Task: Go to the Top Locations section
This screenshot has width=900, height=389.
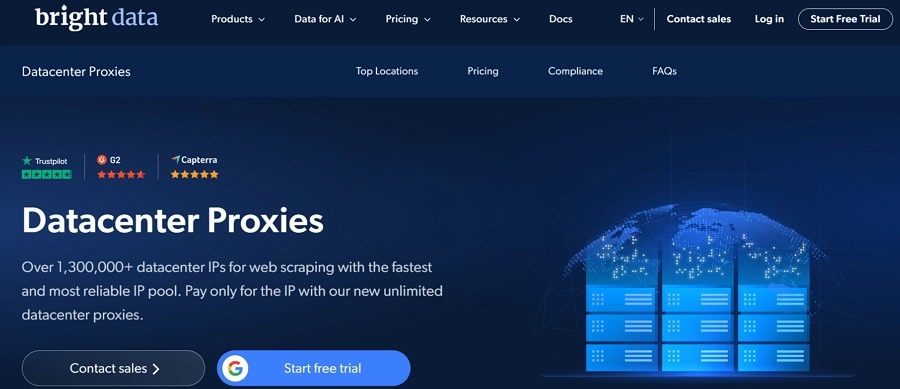Action: [x=387, y=71]
